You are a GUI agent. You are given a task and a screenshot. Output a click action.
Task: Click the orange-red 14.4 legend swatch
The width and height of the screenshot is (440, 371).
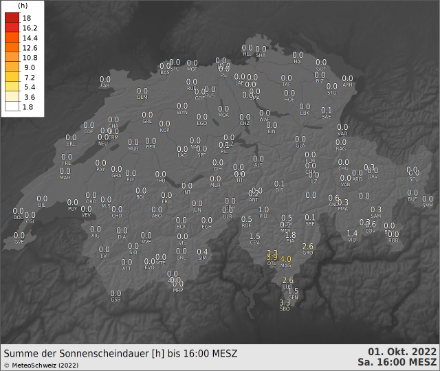tap(12, 37)
